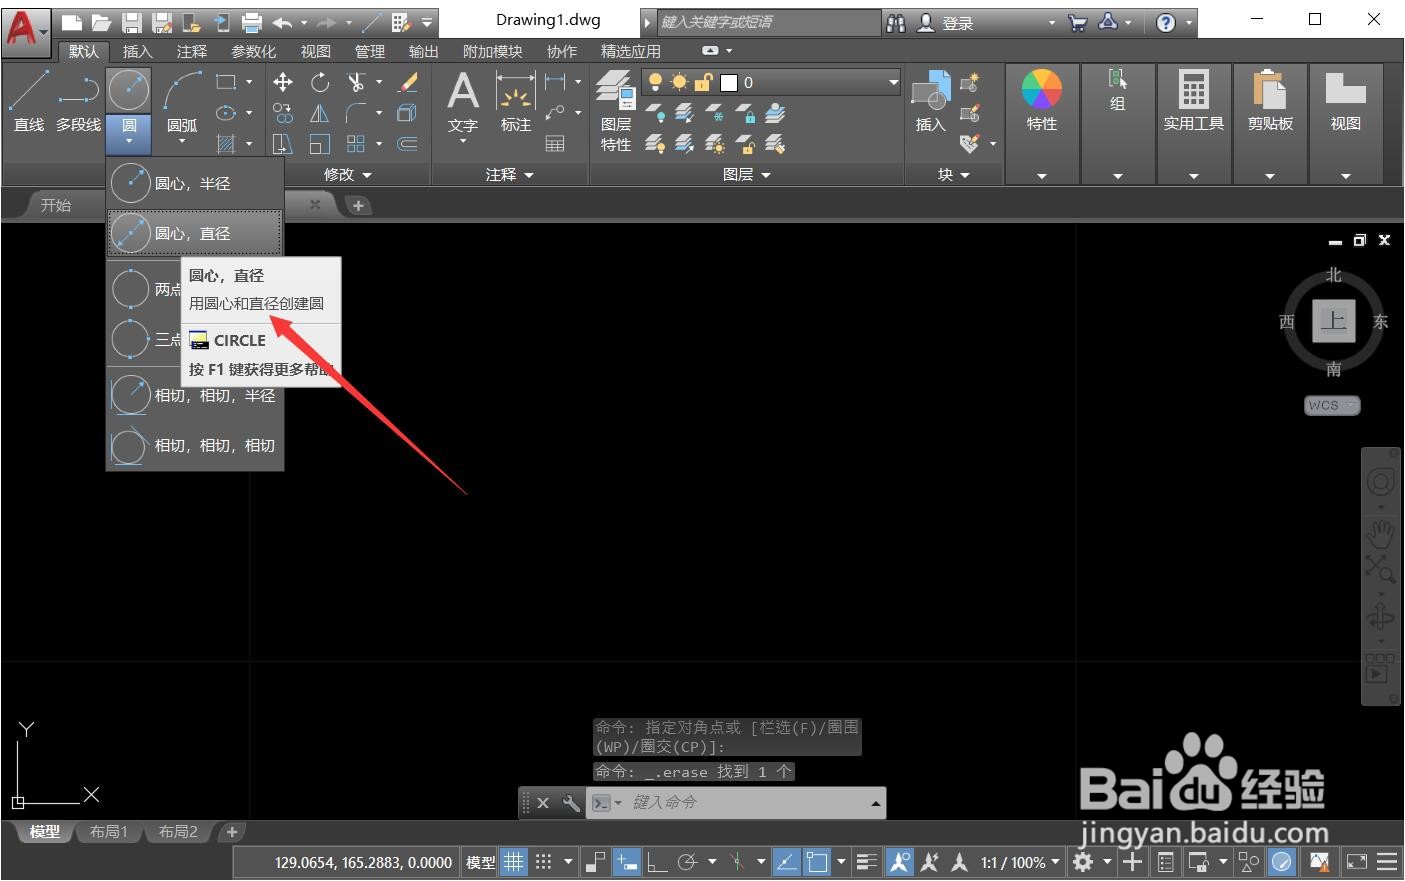Select the Hatch tool icon
1405x881 pixels.
click(x=227, y=144)
